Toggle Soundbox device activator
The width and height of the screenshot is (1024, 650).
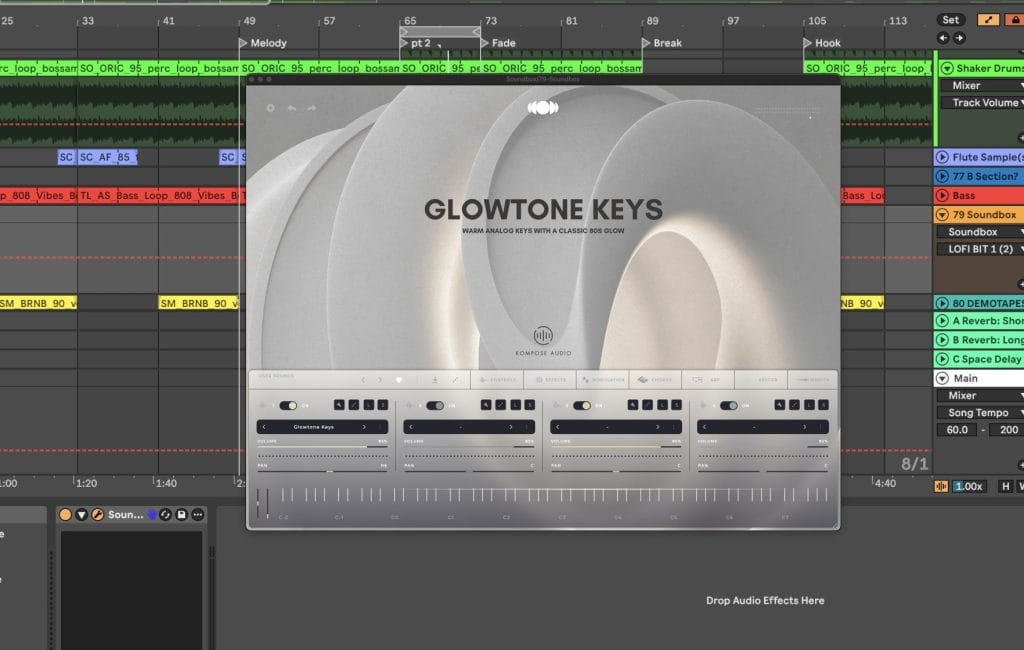tap(65, 515)
